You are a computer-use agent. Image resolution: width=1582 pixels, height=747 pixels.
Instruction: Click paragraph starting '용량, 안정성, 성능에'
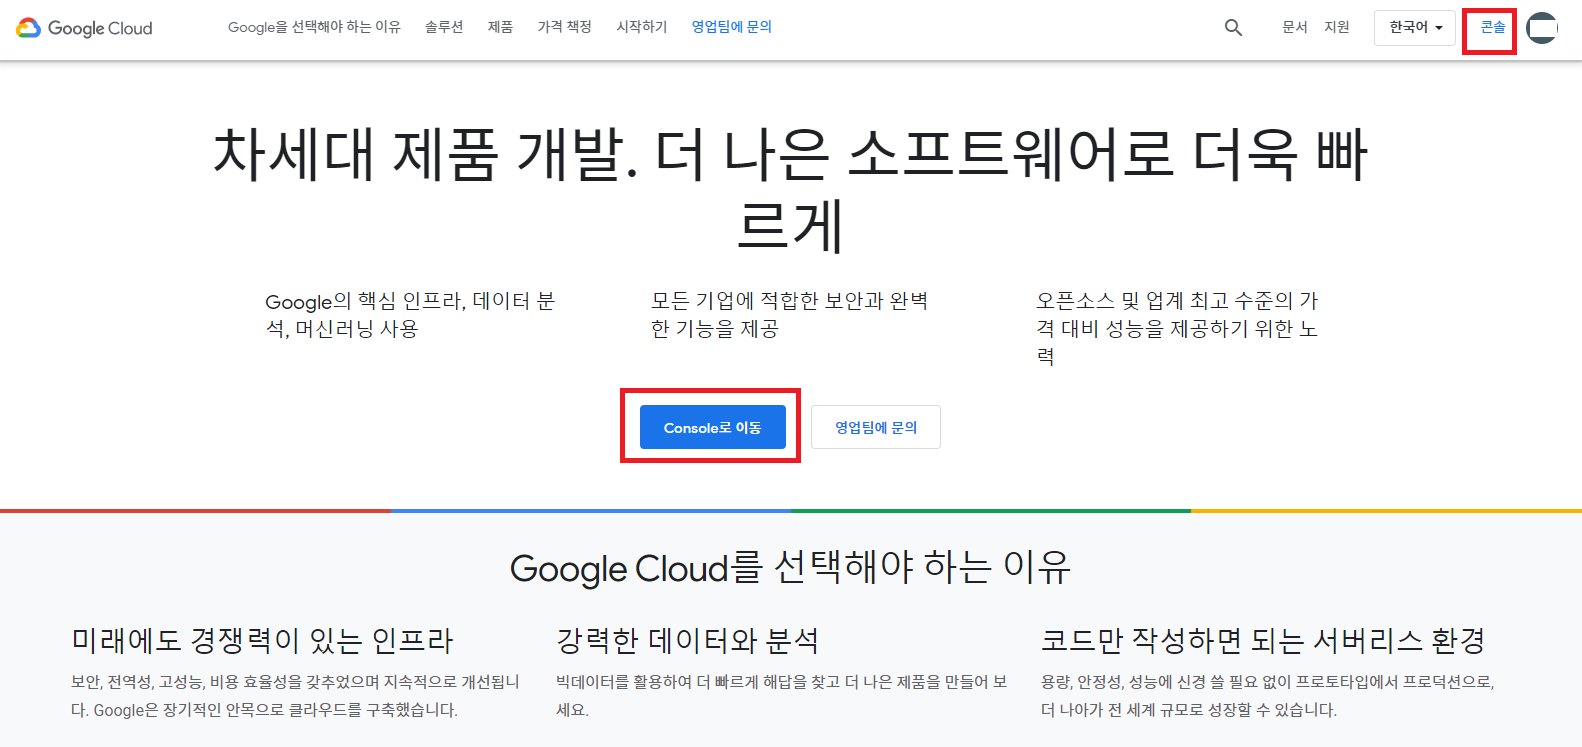pos(1268,696)
